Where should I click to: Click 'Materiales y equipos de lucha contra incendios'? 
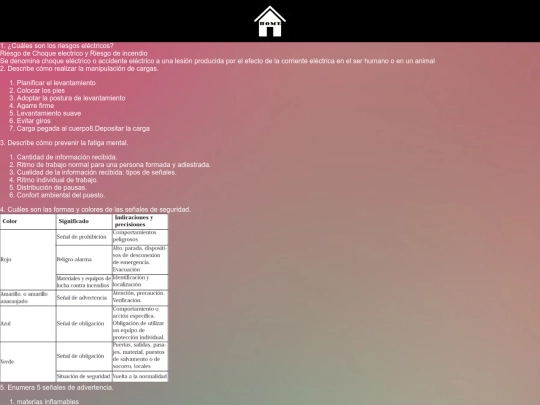pyautogui.click(x=84, y=282)
